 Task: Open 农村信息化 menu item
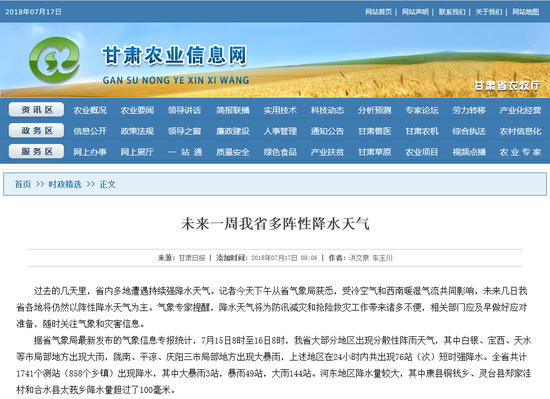520,131
